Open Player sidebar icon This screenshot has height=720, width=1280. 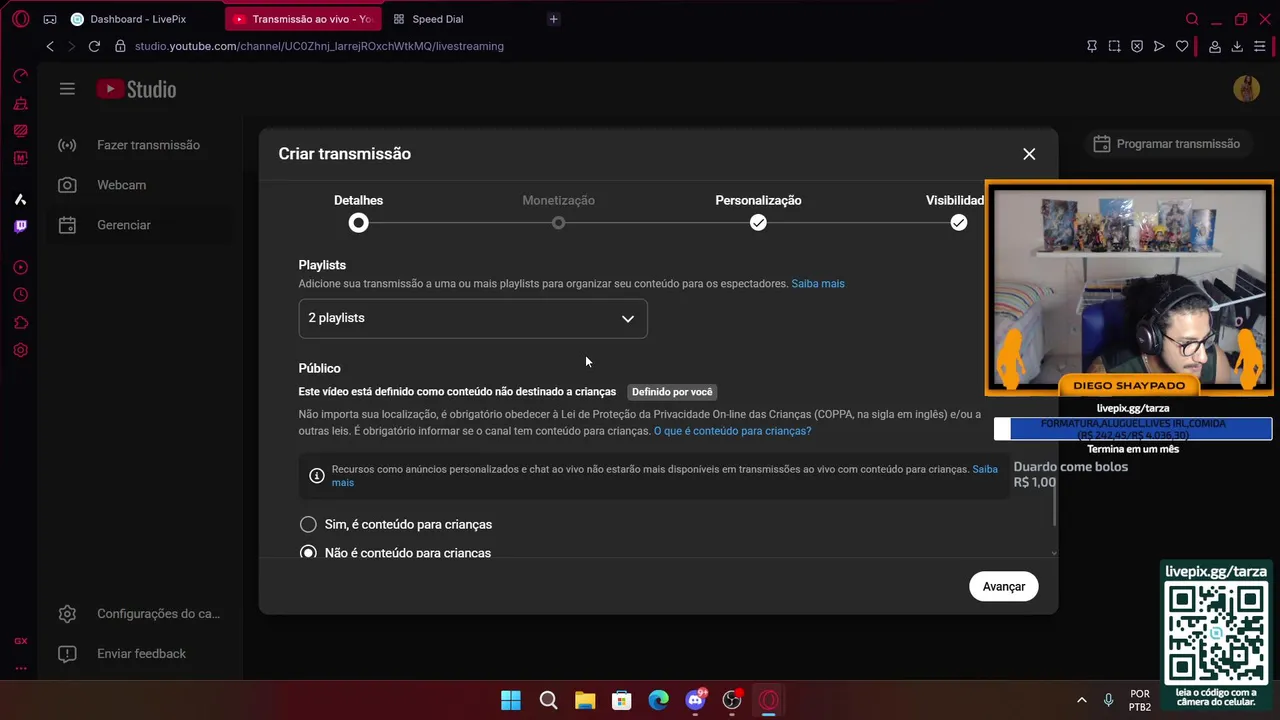pyautogui.click(x=20, y=268)
